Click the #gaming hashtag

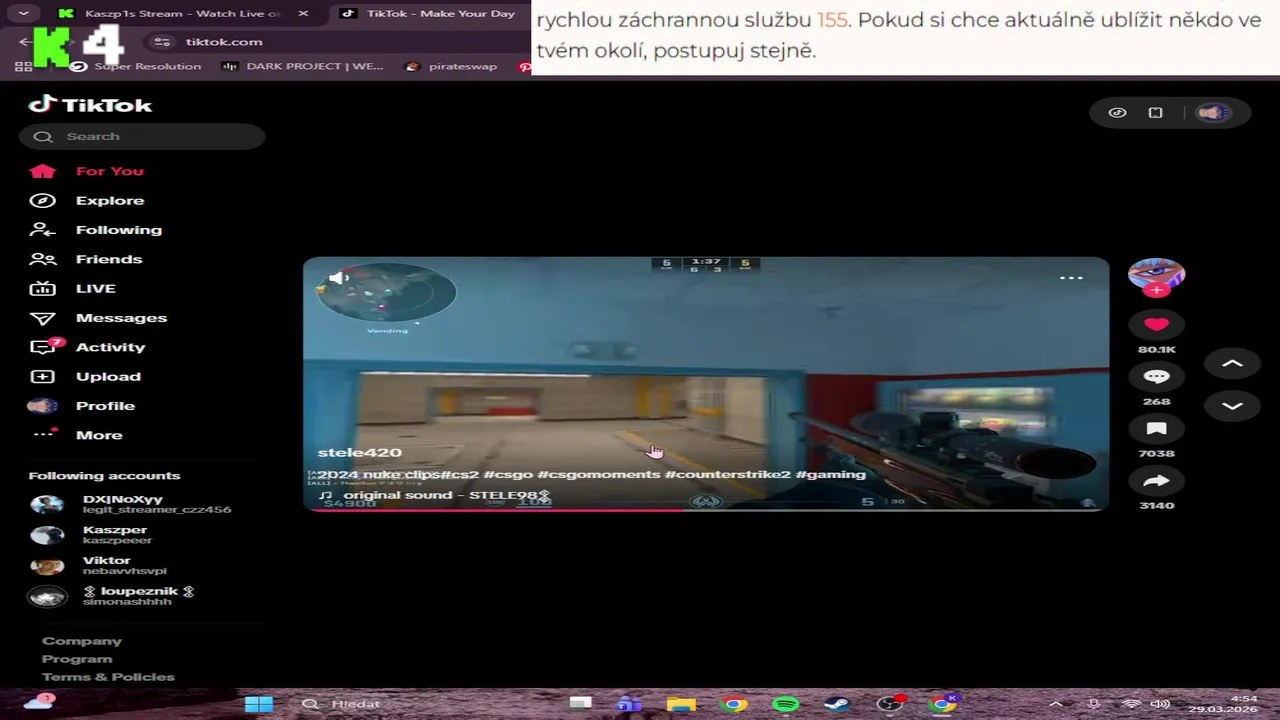(x=830, y=474)
